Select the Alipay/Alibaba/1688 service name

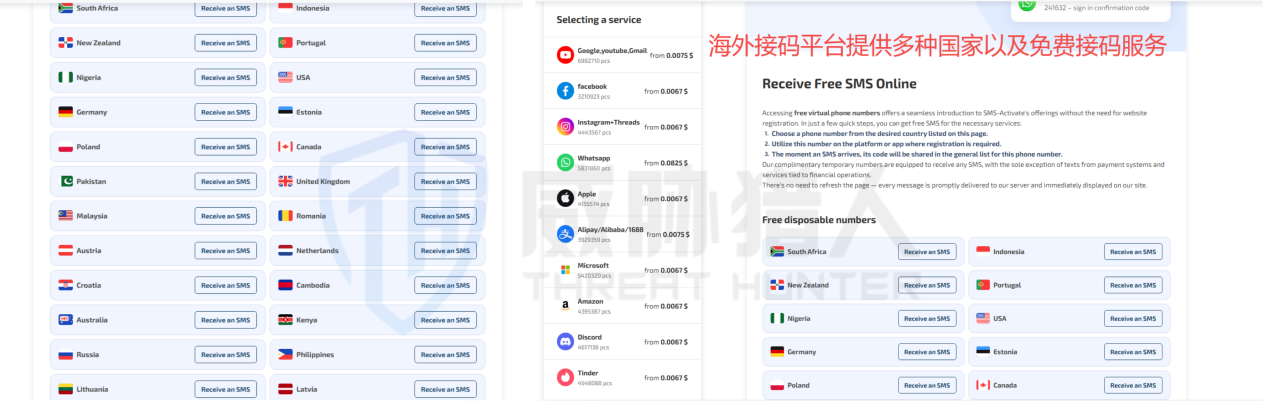point(611,229)
